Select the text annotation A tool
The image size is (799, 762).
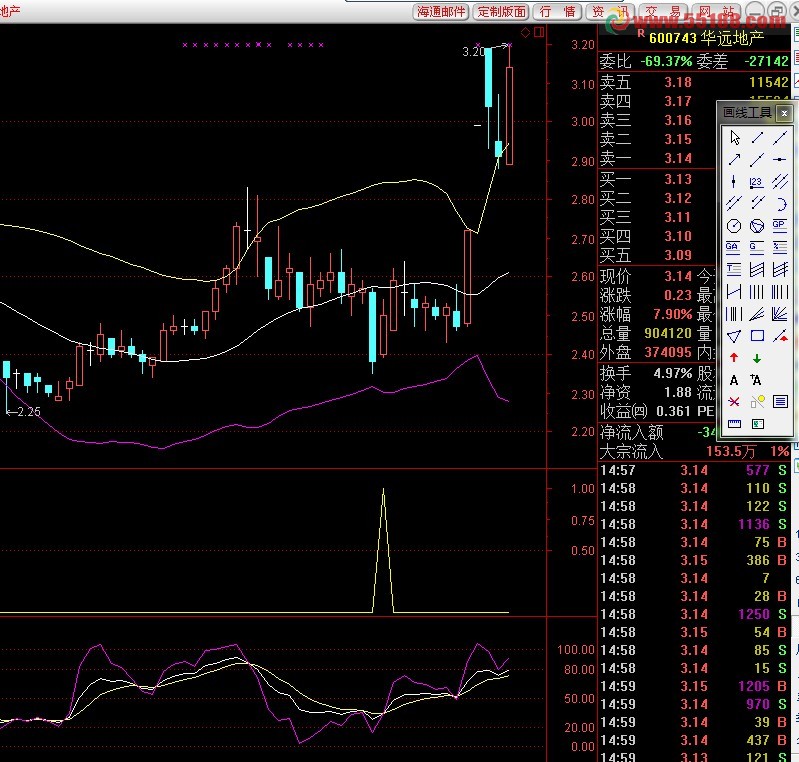coord(734,380)
